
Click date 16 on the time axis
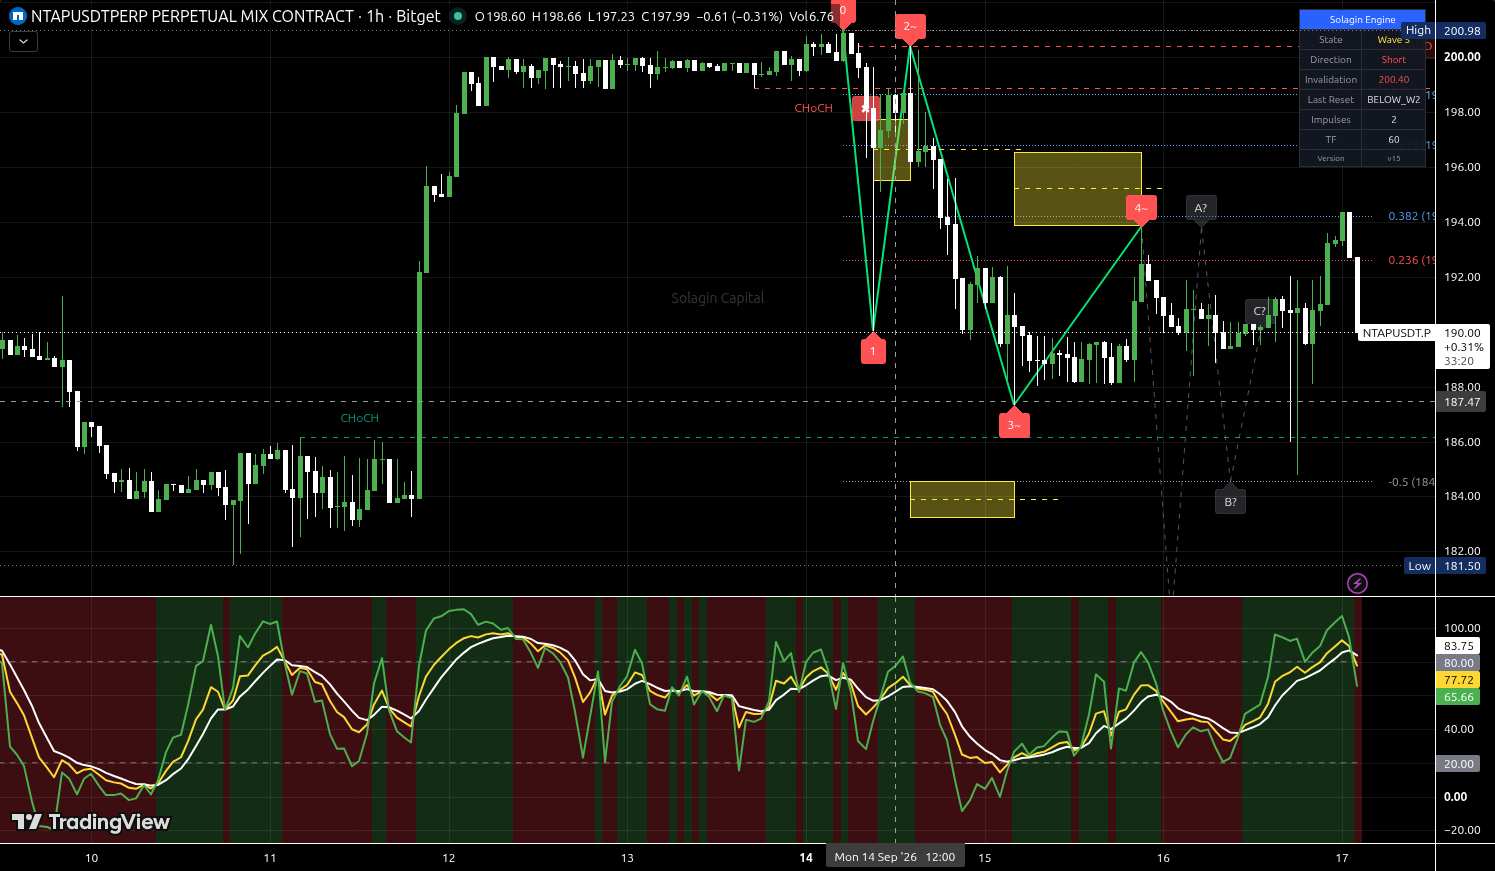(1163, 858)
